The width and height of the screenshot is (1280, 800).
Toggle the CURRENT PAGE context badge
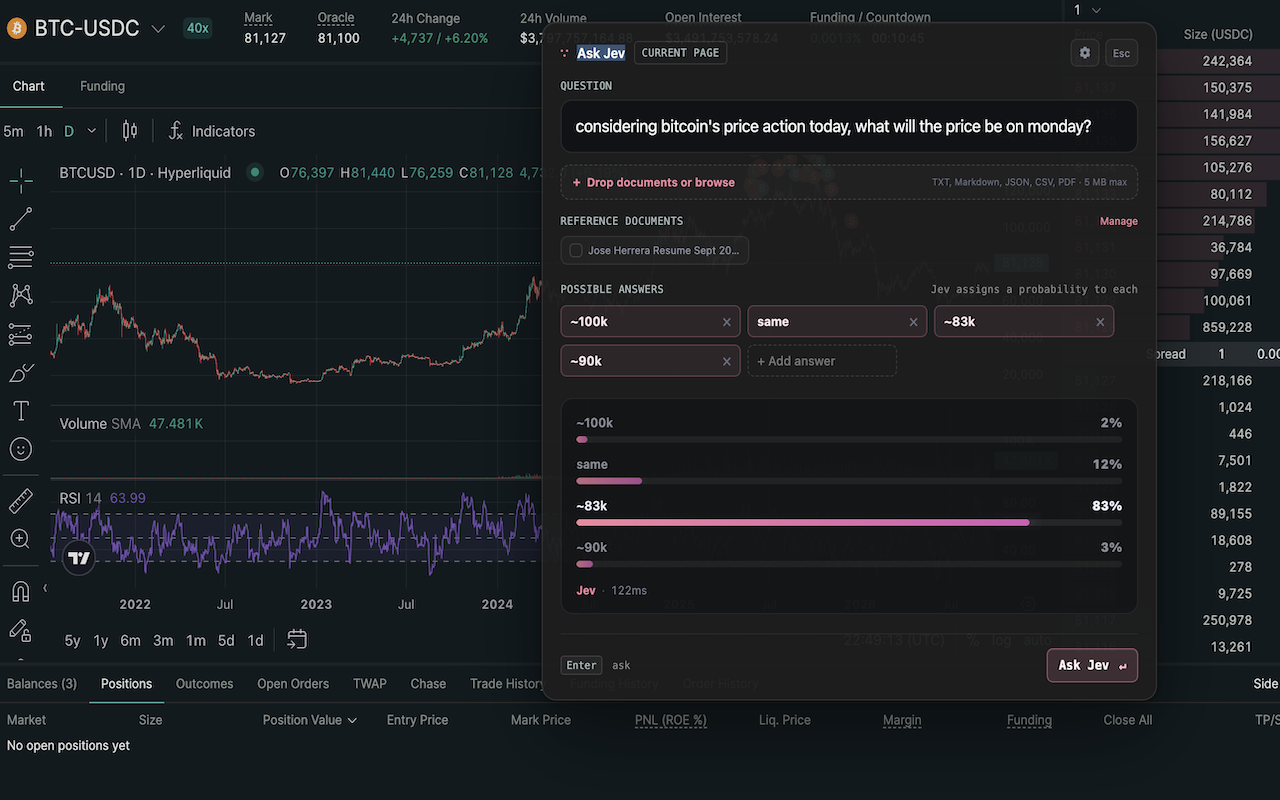[680, 53]
